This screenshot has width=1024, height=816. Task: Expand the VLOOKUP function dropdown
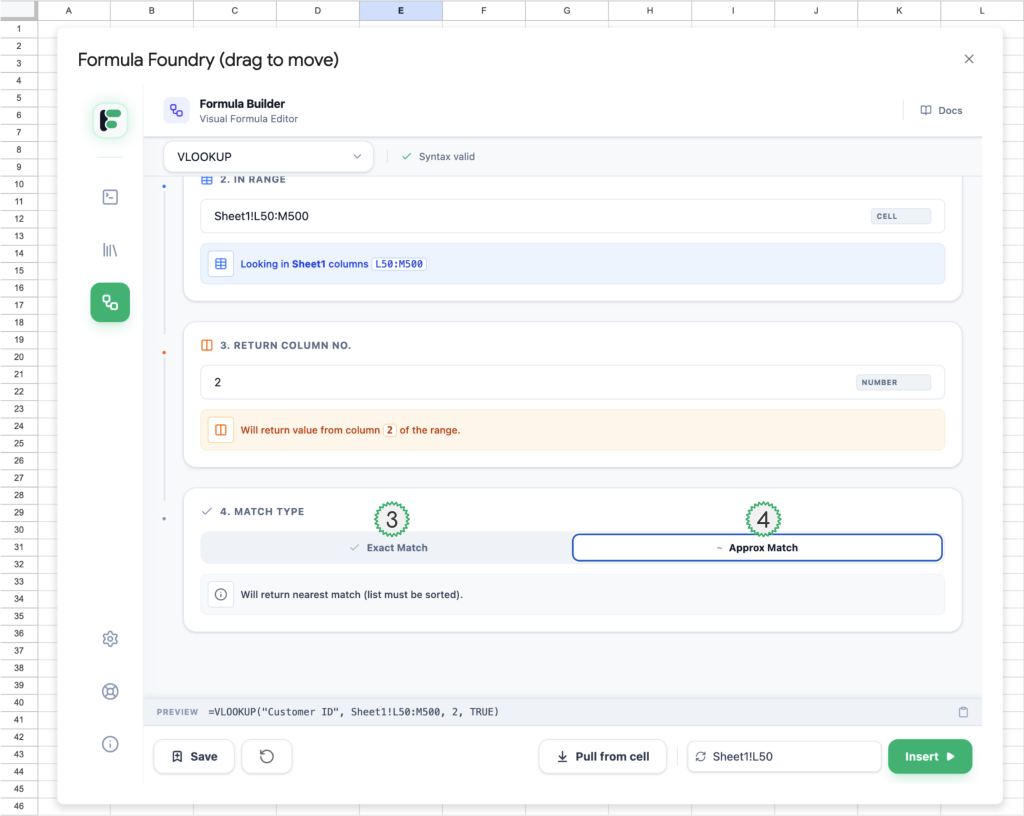click(268, 157)
